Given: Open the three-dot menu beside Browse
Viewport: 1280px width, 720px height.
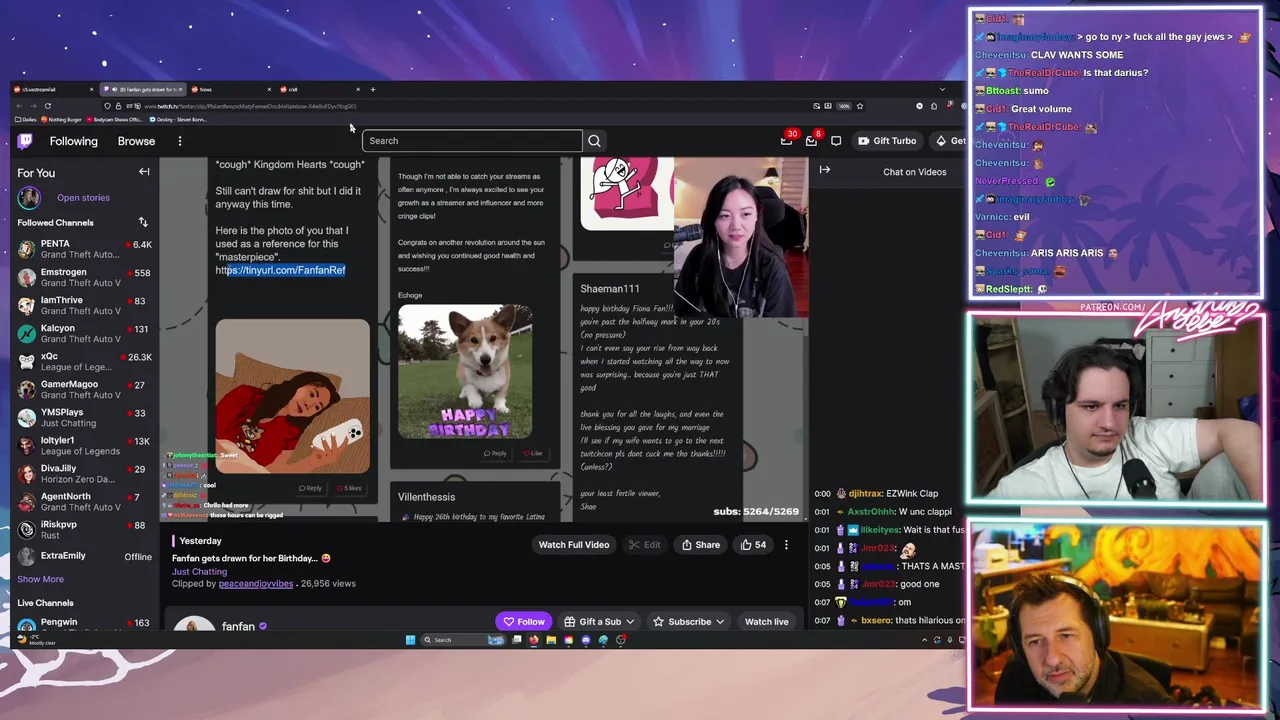Looking at the screenshot, I should coord(180,141).
